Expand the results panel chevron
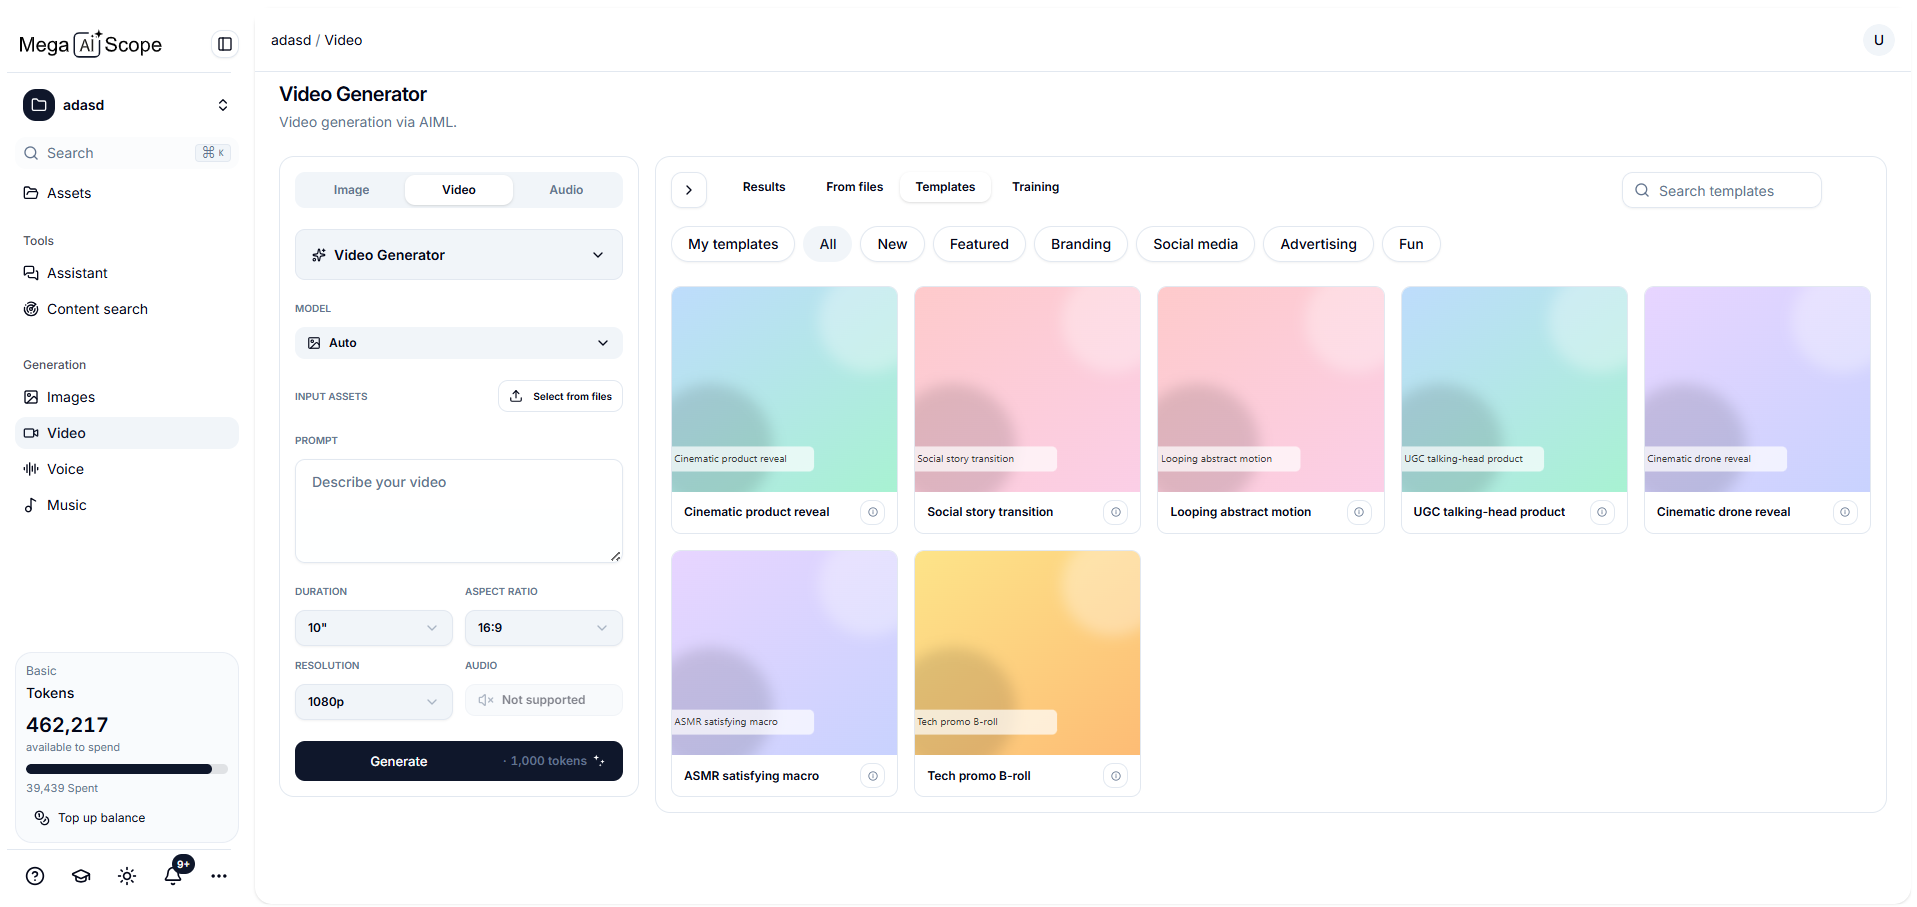Image resolution: width=1917 pixels, height=907 pixels. pos(689,190)
